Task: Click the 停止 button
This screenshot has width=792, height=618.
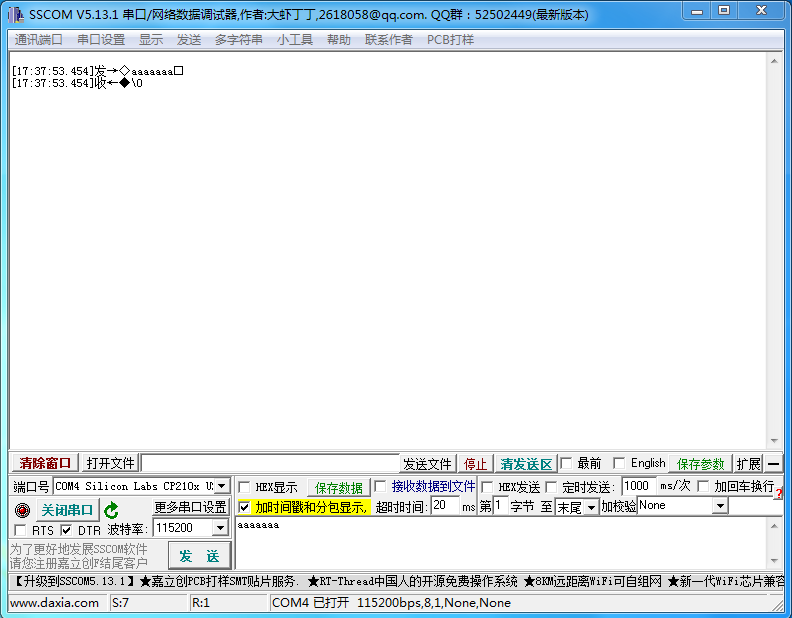Action: coord(475,464)
